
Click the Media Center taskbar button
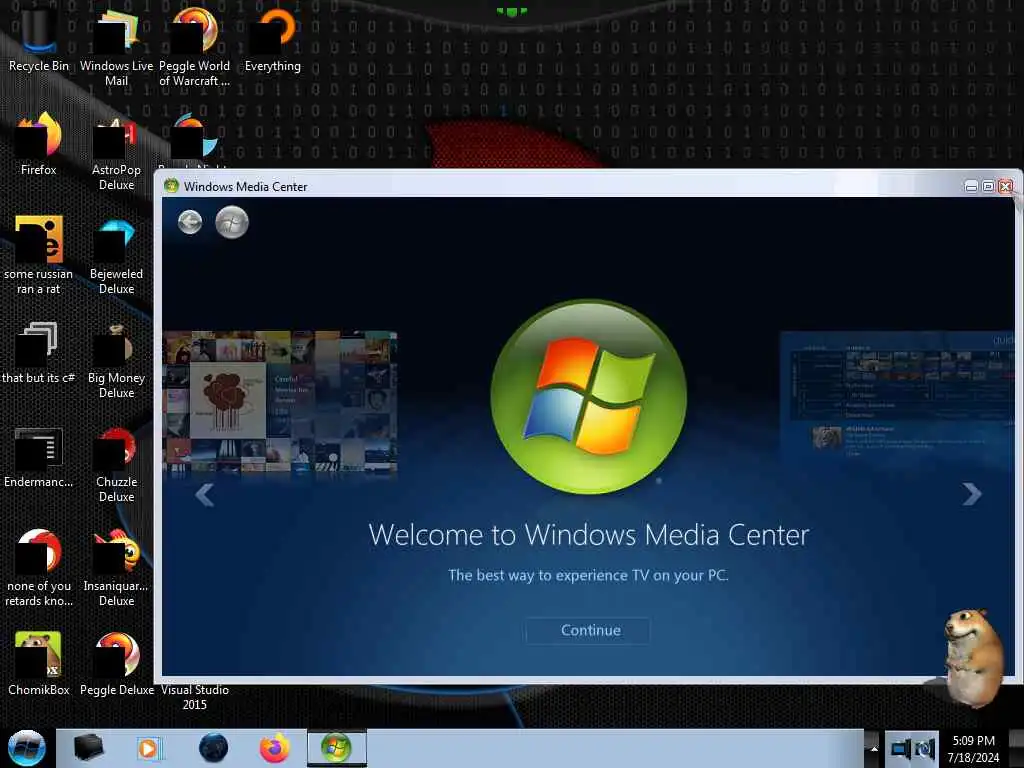(x=337, y=748)
